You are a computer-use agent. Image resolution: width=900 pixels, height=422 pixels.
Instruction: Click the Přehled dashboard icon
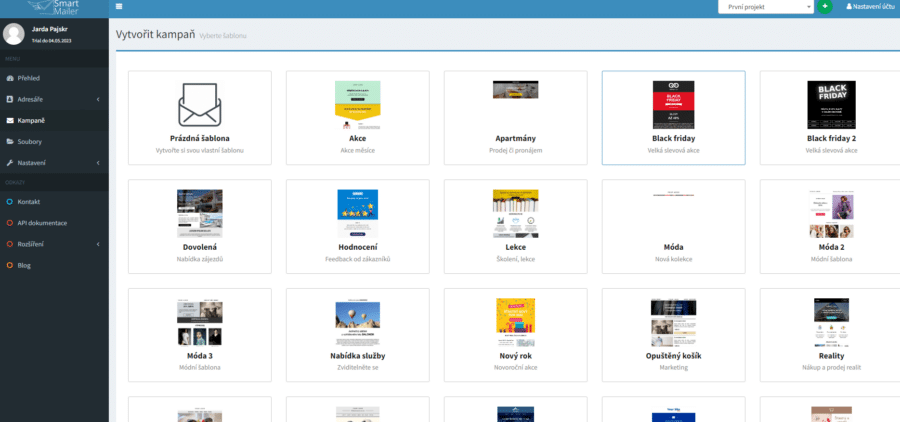(10, 78)
